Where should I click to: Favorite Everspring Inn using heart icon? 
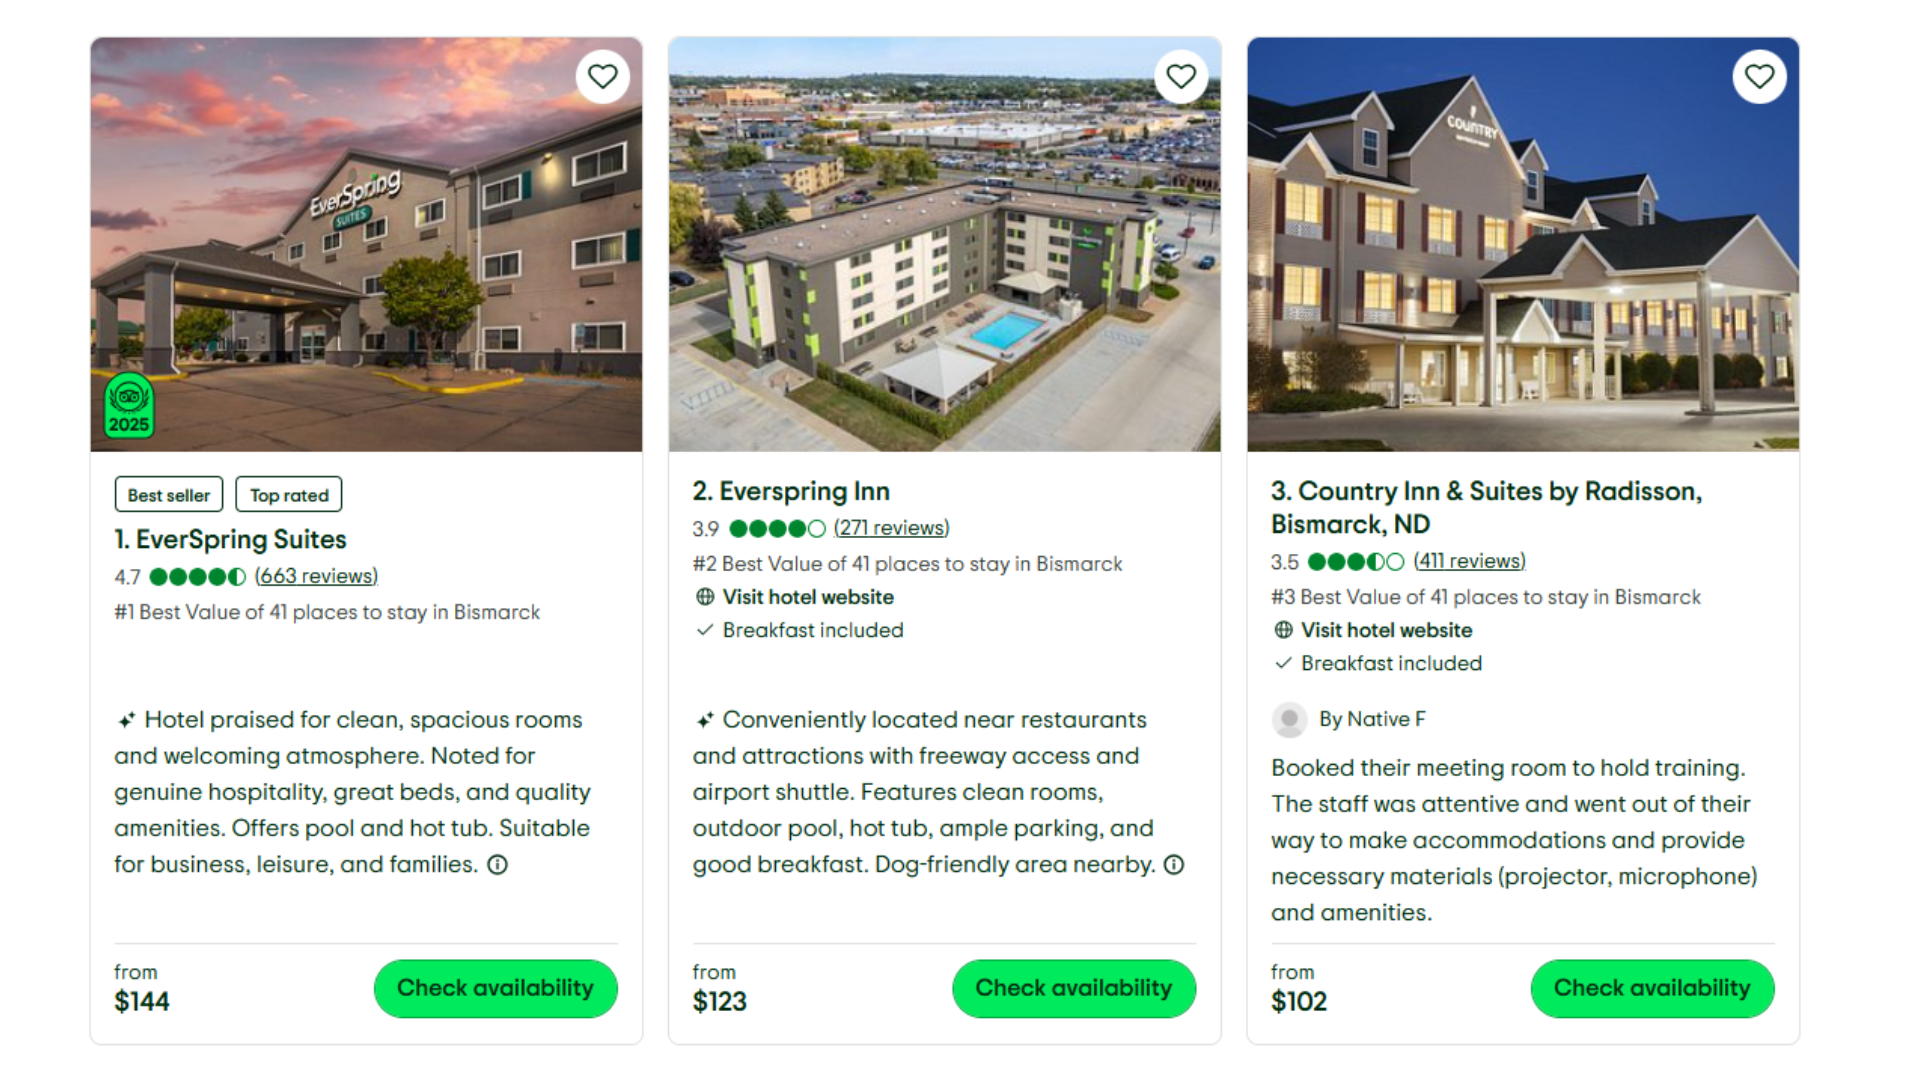coord(1181,76)
